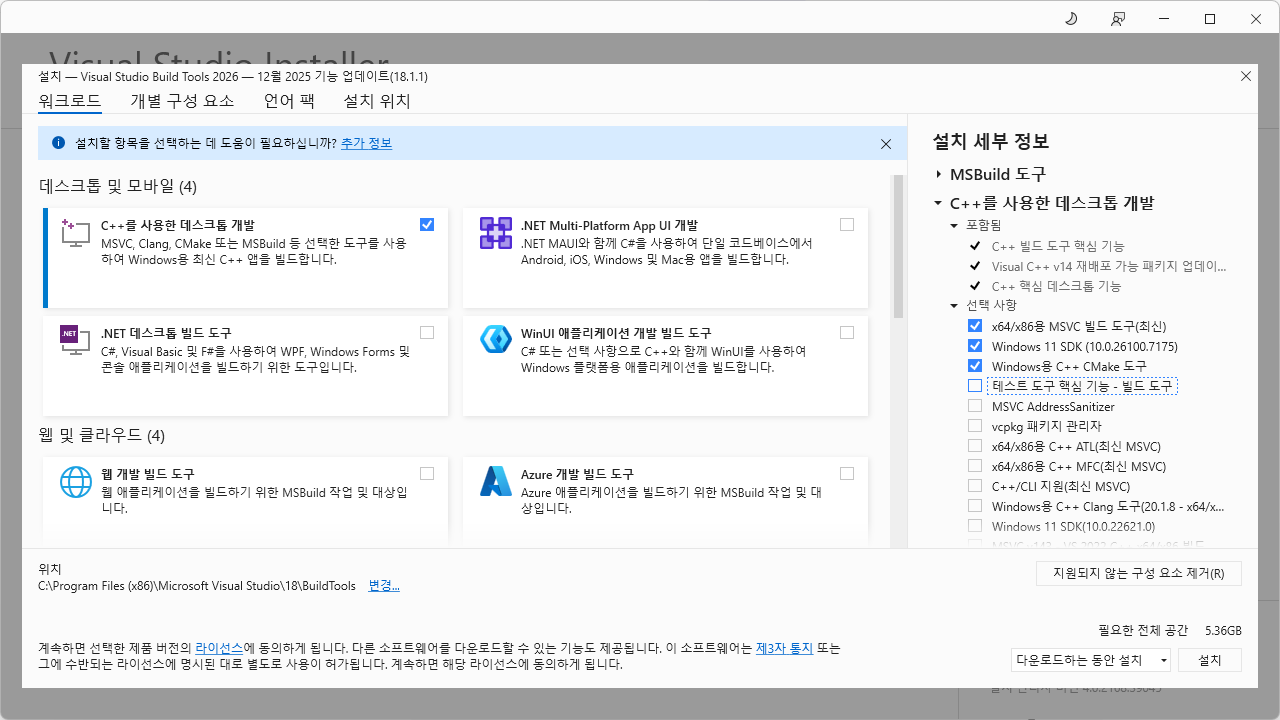Click the .NET Multi-Platform App UI icon
Viewport: 1280px width, 720px height.
tap(496, 233)
